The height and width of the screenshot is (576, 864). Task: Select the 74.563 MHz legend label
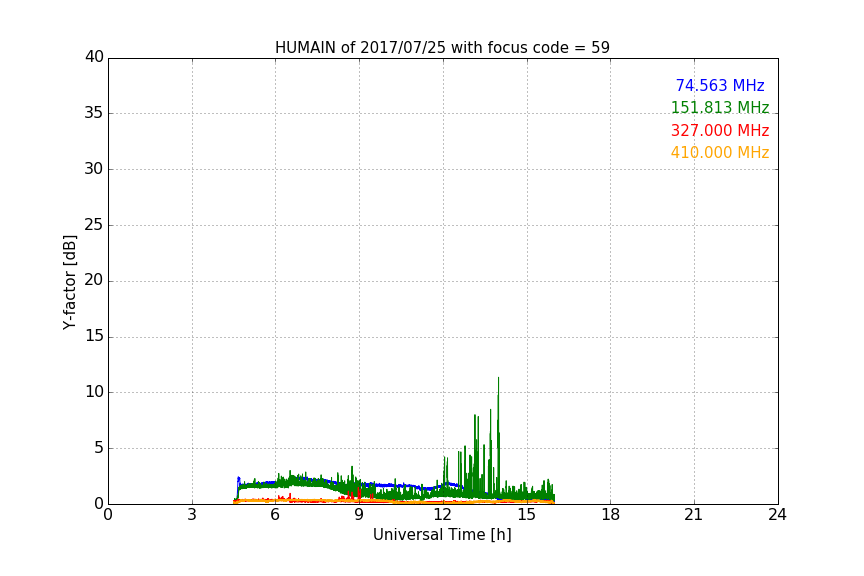click(x=720, y=85)
